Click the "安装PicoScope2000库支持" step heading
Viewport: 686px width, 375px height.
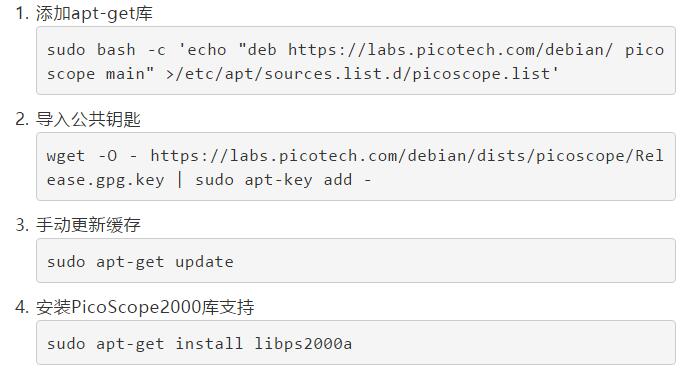click(145, 307)
